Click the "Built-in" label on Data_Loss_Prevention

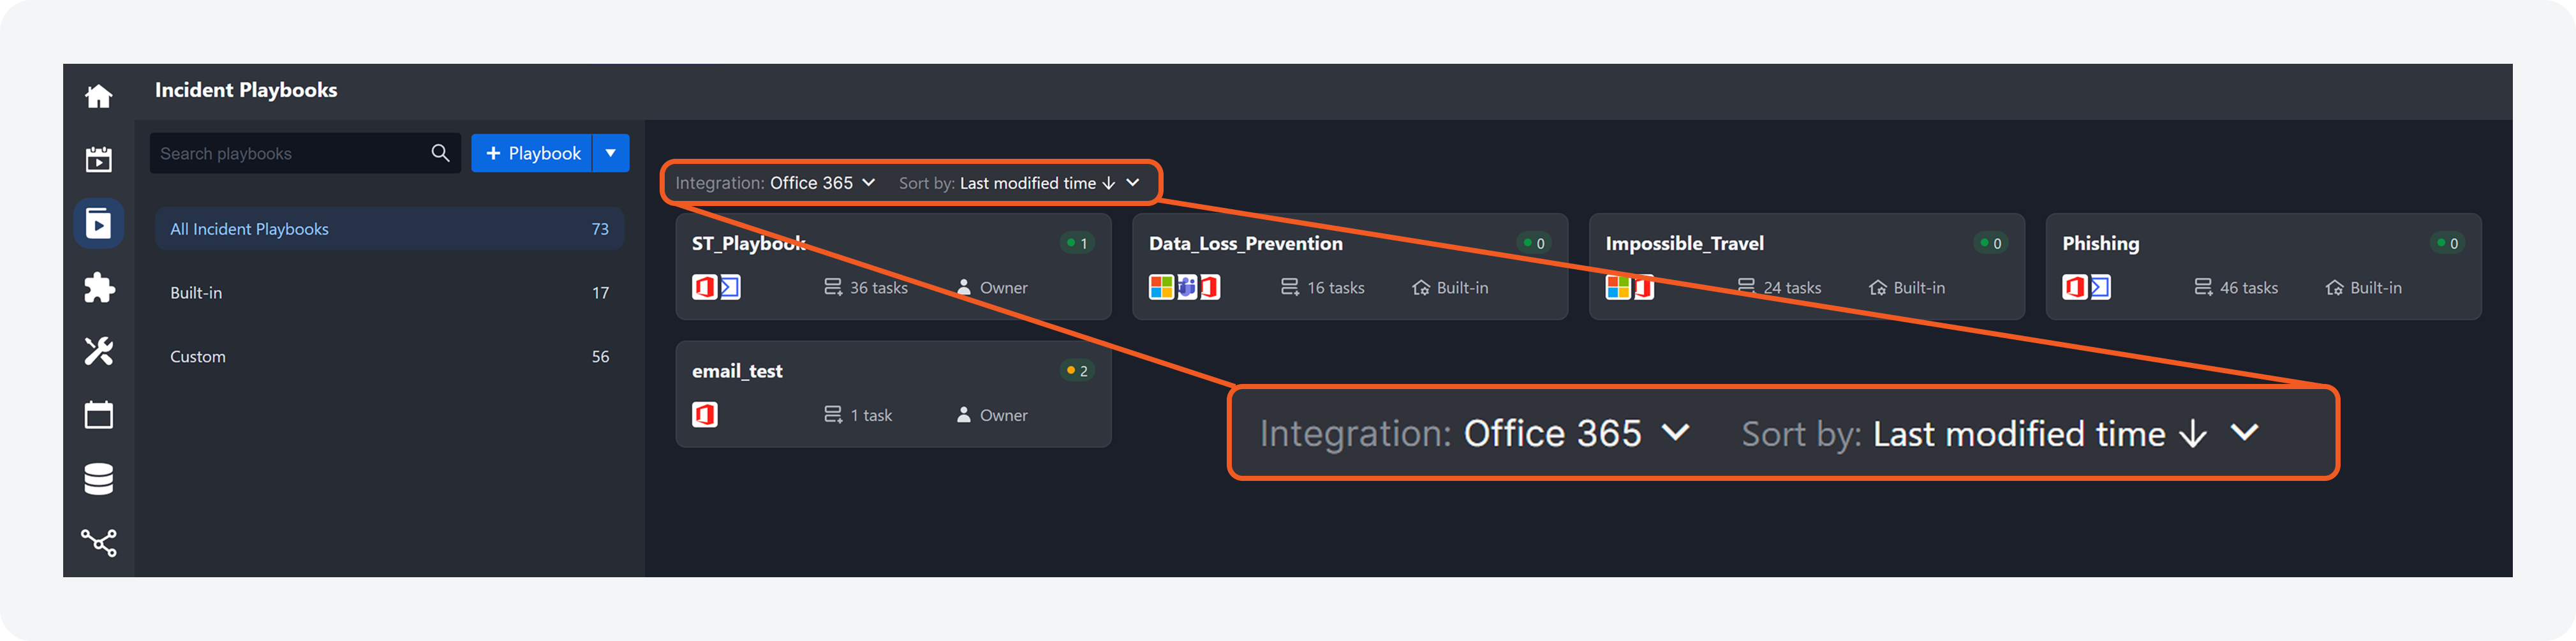pos(1463,288)
